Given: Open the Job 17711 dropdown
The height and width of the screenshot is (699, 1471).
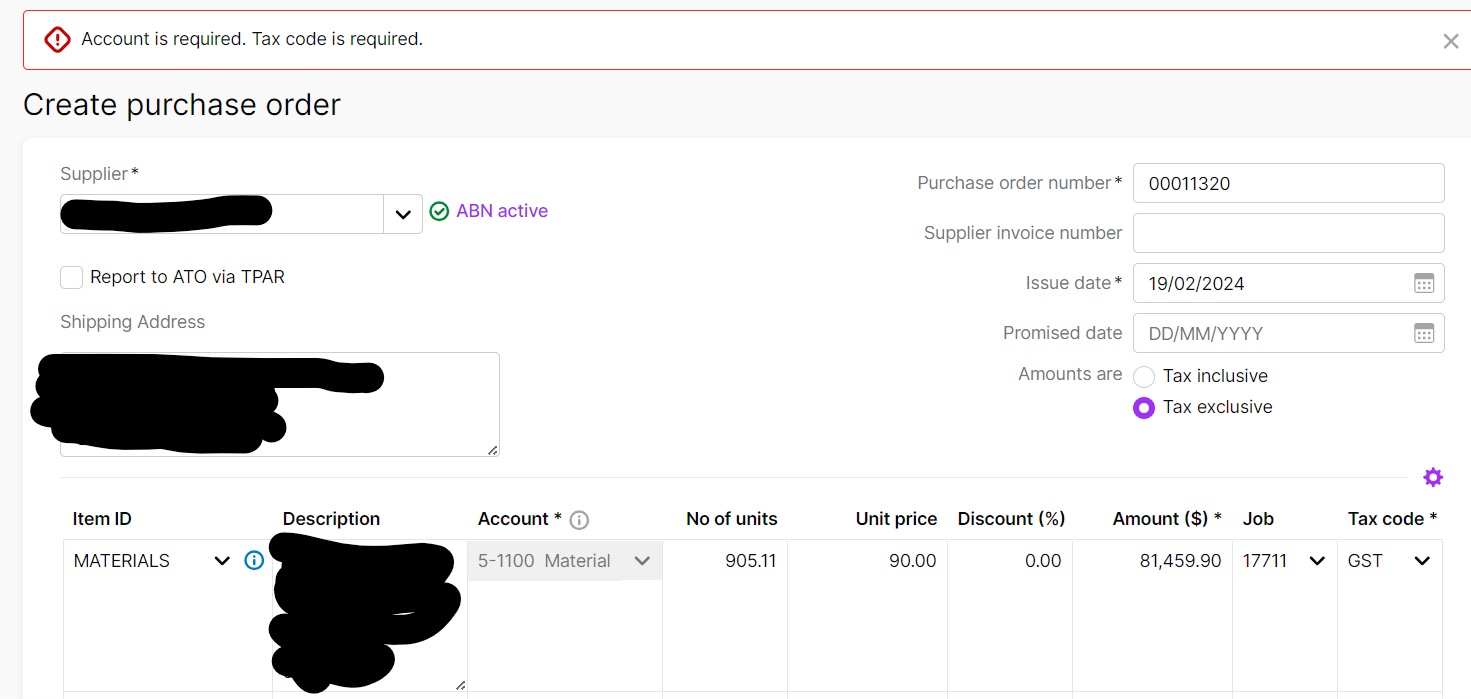Looking at the screenshot, I should 1317,561.
